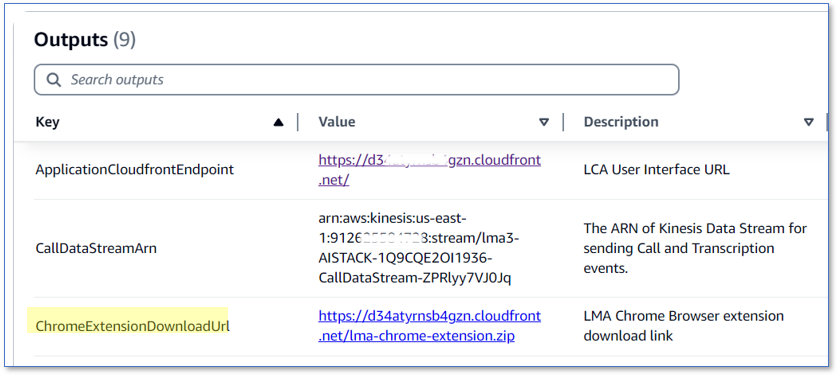Click the Value column header
Viewport: 837px width, 376px height.
coord(337,122)
